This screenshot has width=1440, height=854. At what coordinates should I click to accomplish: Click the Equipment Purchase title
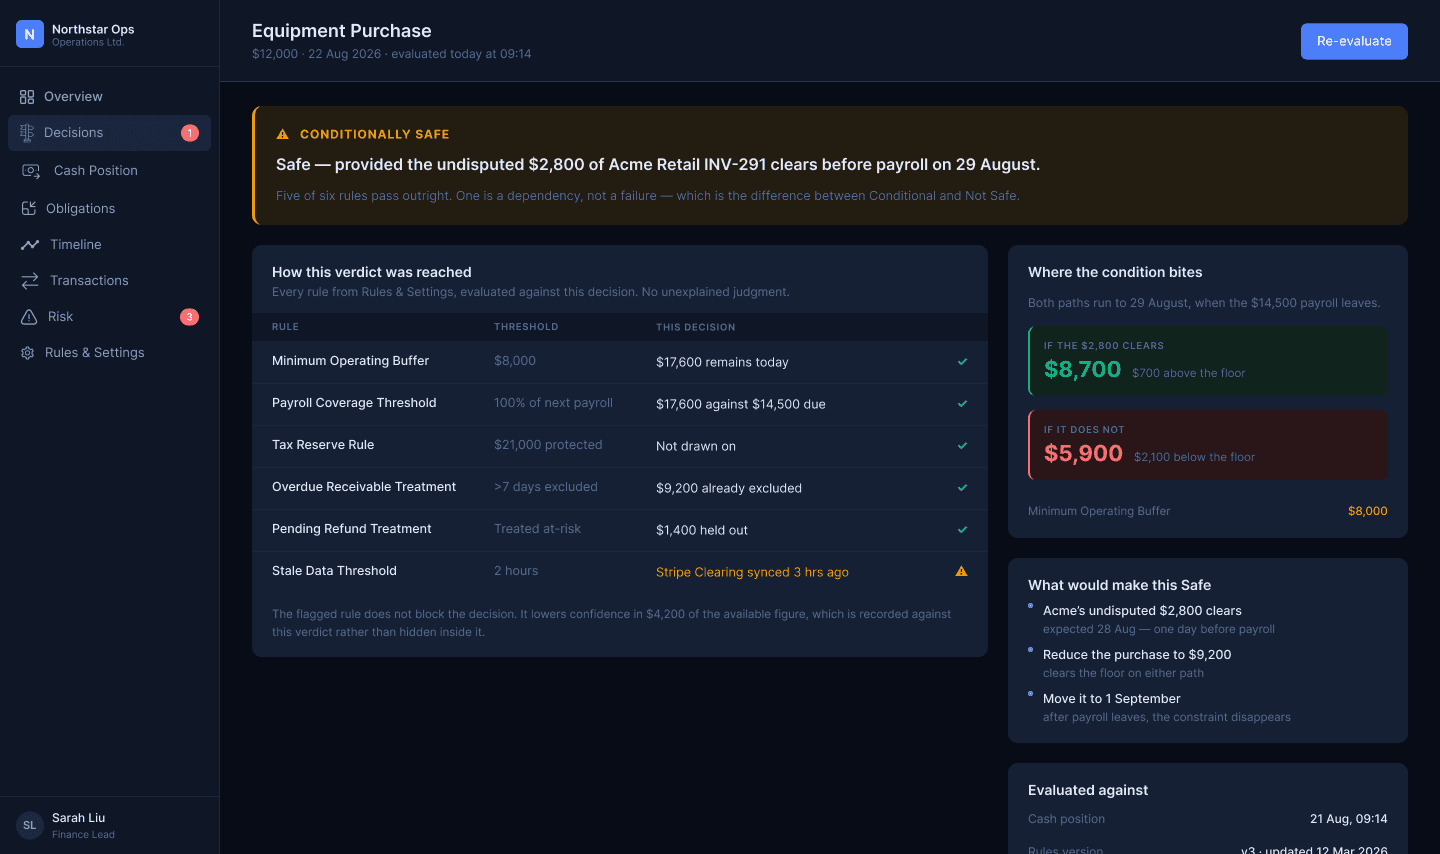coord(342,31)
